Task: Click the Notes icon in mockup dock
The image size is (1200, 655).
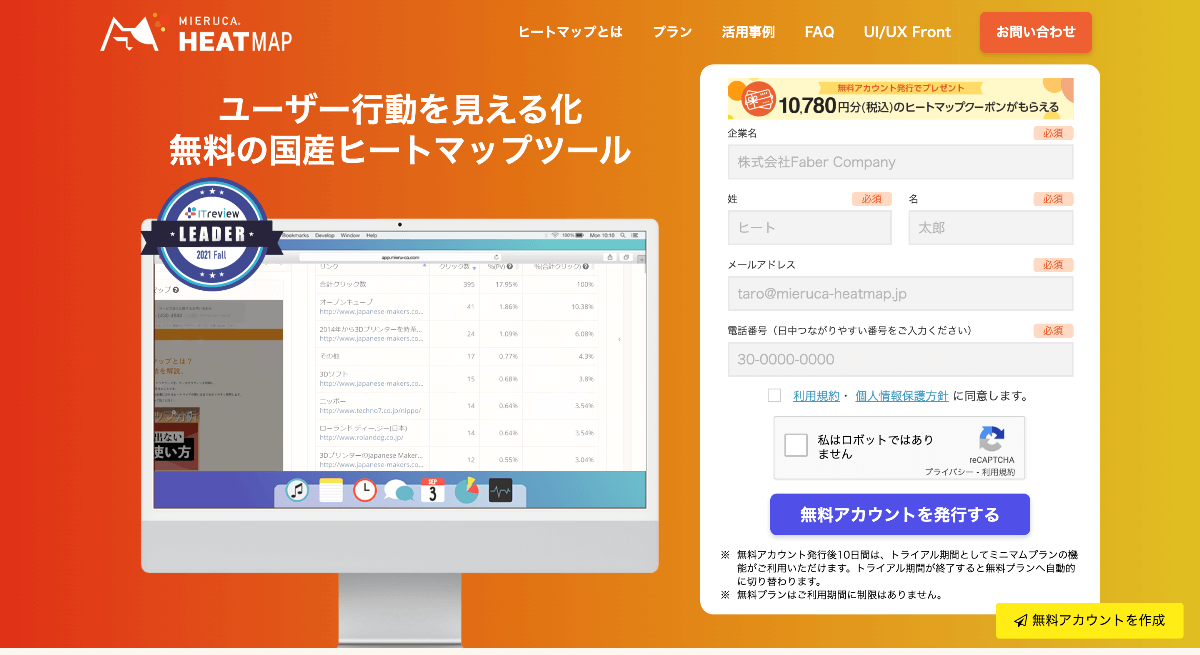Action: 331,490
